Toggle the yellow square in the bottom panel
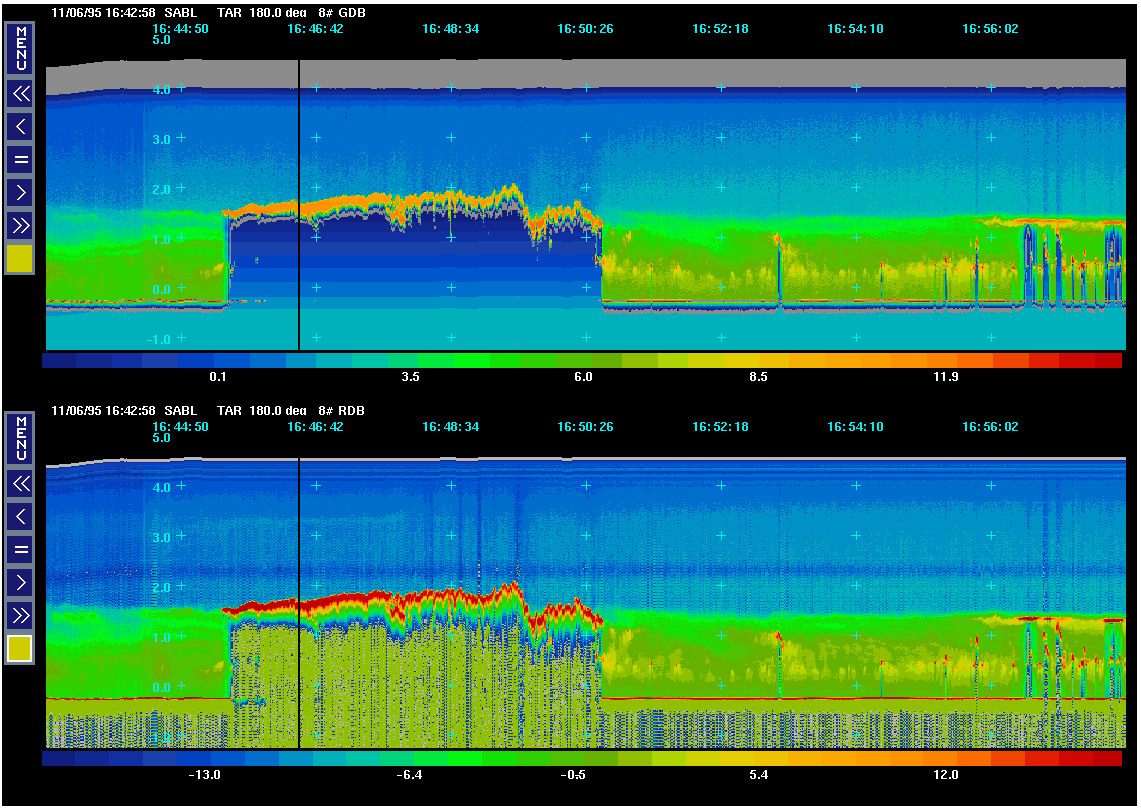 (x=21, y=649)
